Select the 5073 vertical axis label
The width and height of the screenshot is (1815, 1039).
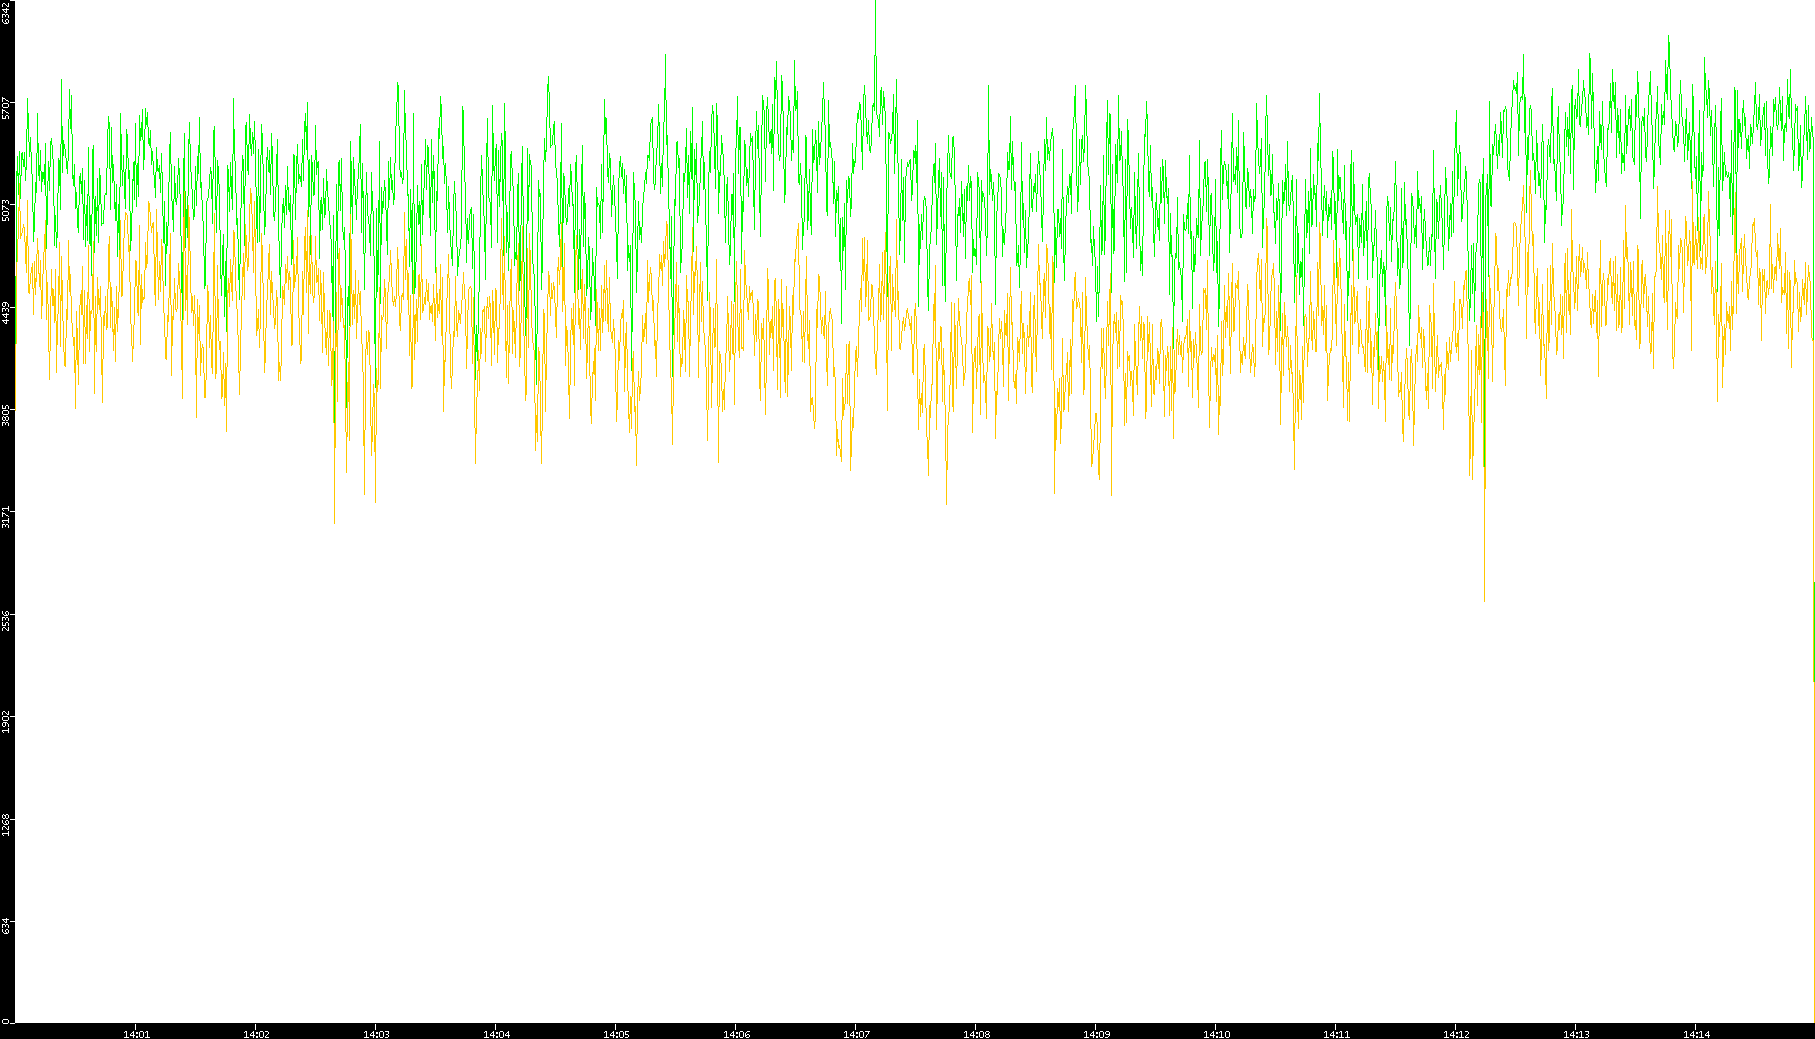tap(7, 210)
